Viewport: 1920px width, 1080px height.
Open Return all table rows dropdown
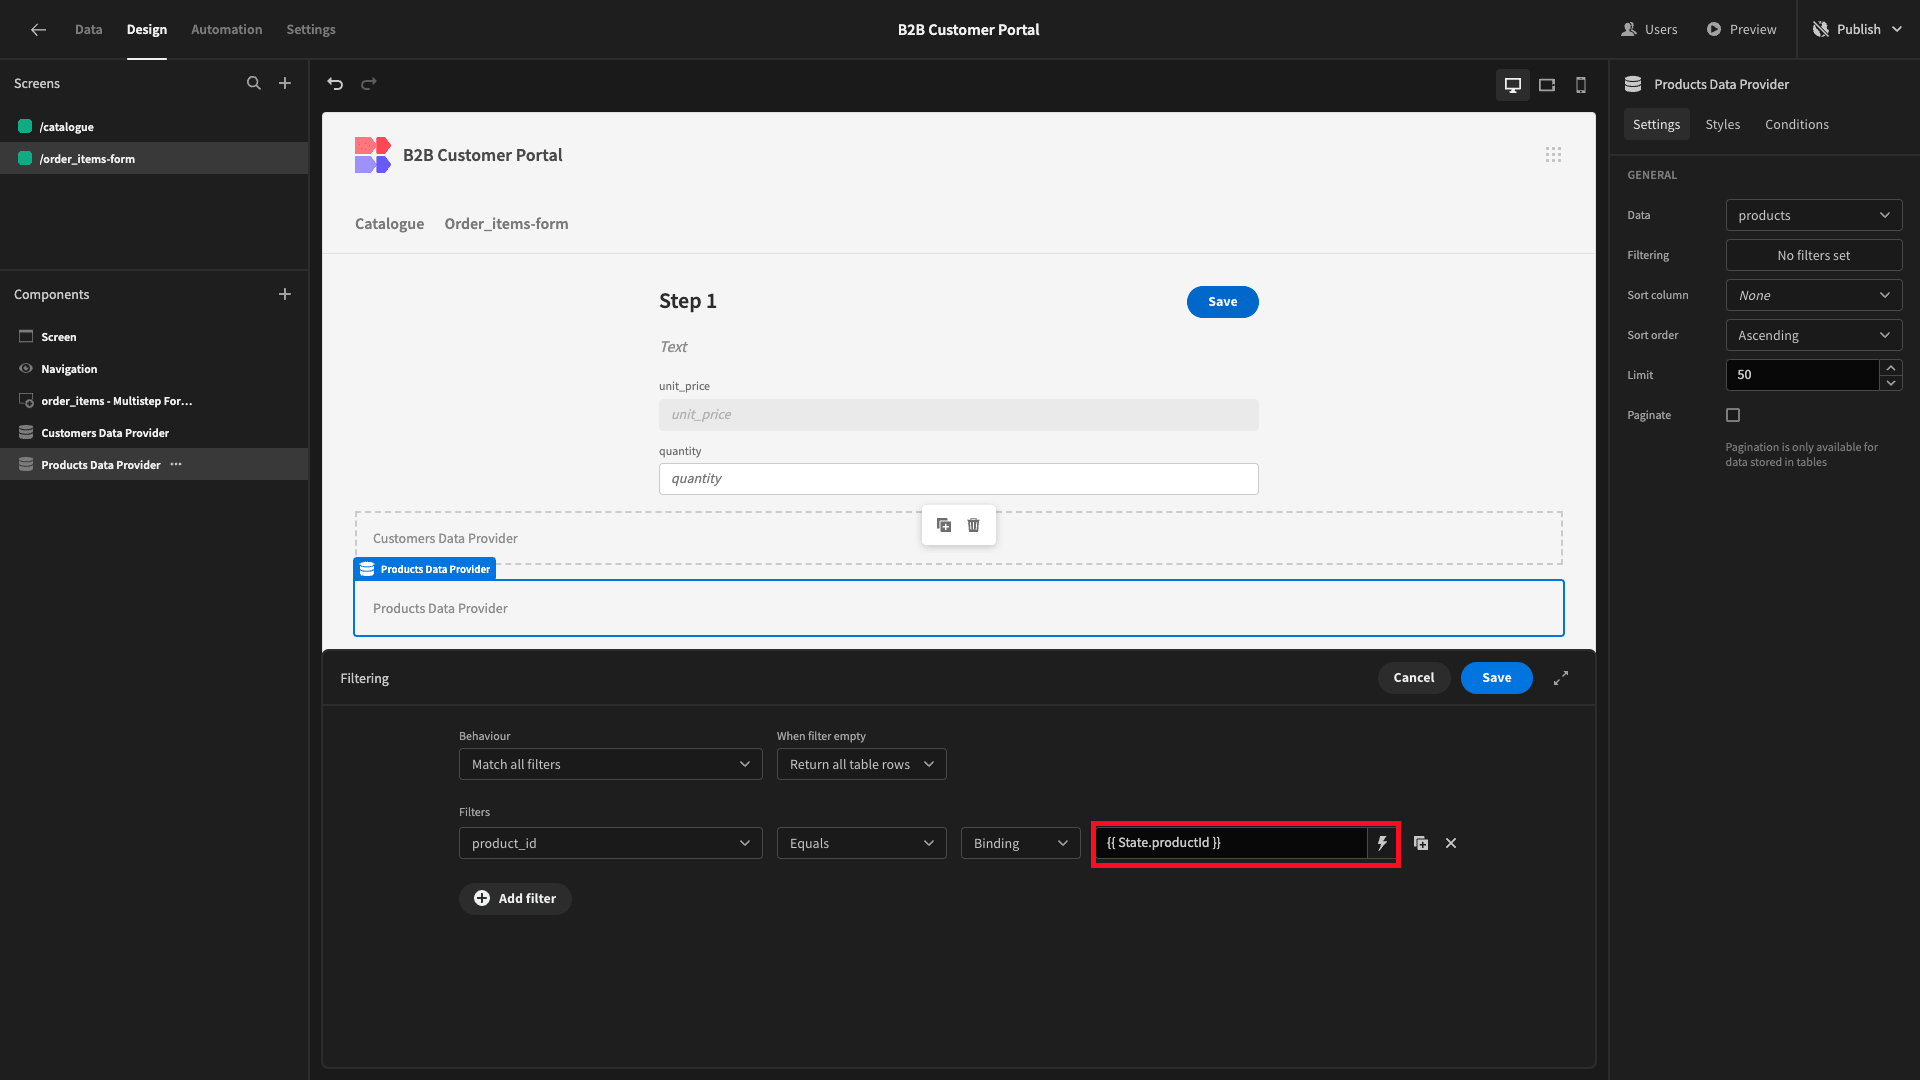(x=861, y=764)
